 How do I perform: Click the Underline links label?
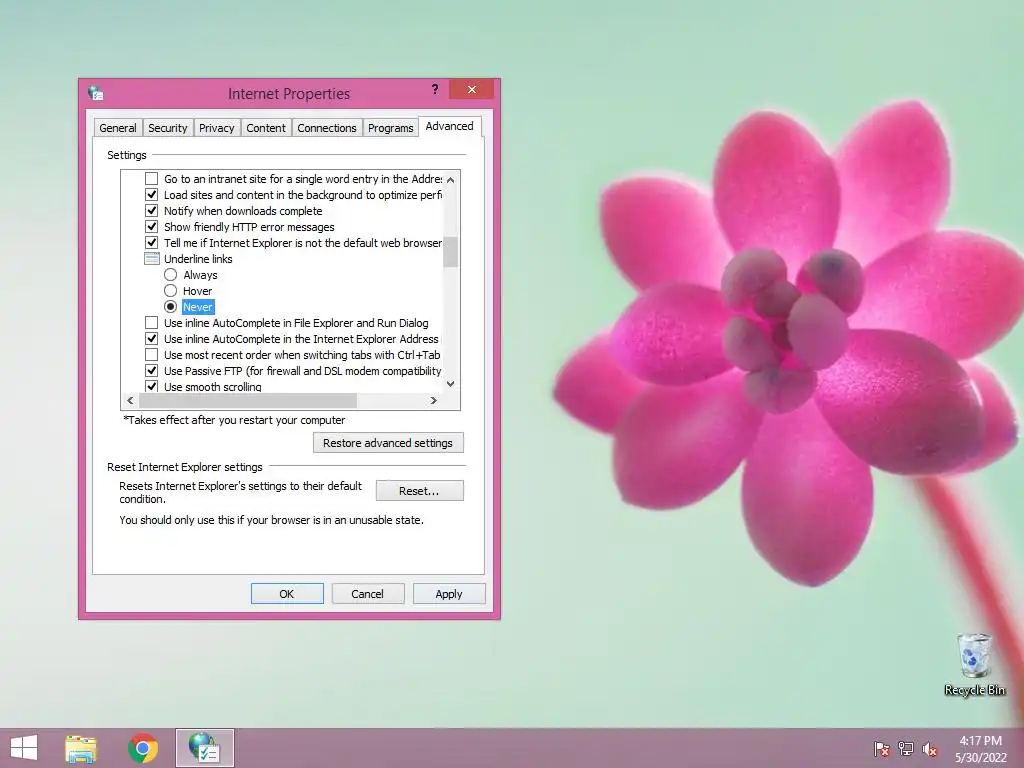(x=198, y=259)
